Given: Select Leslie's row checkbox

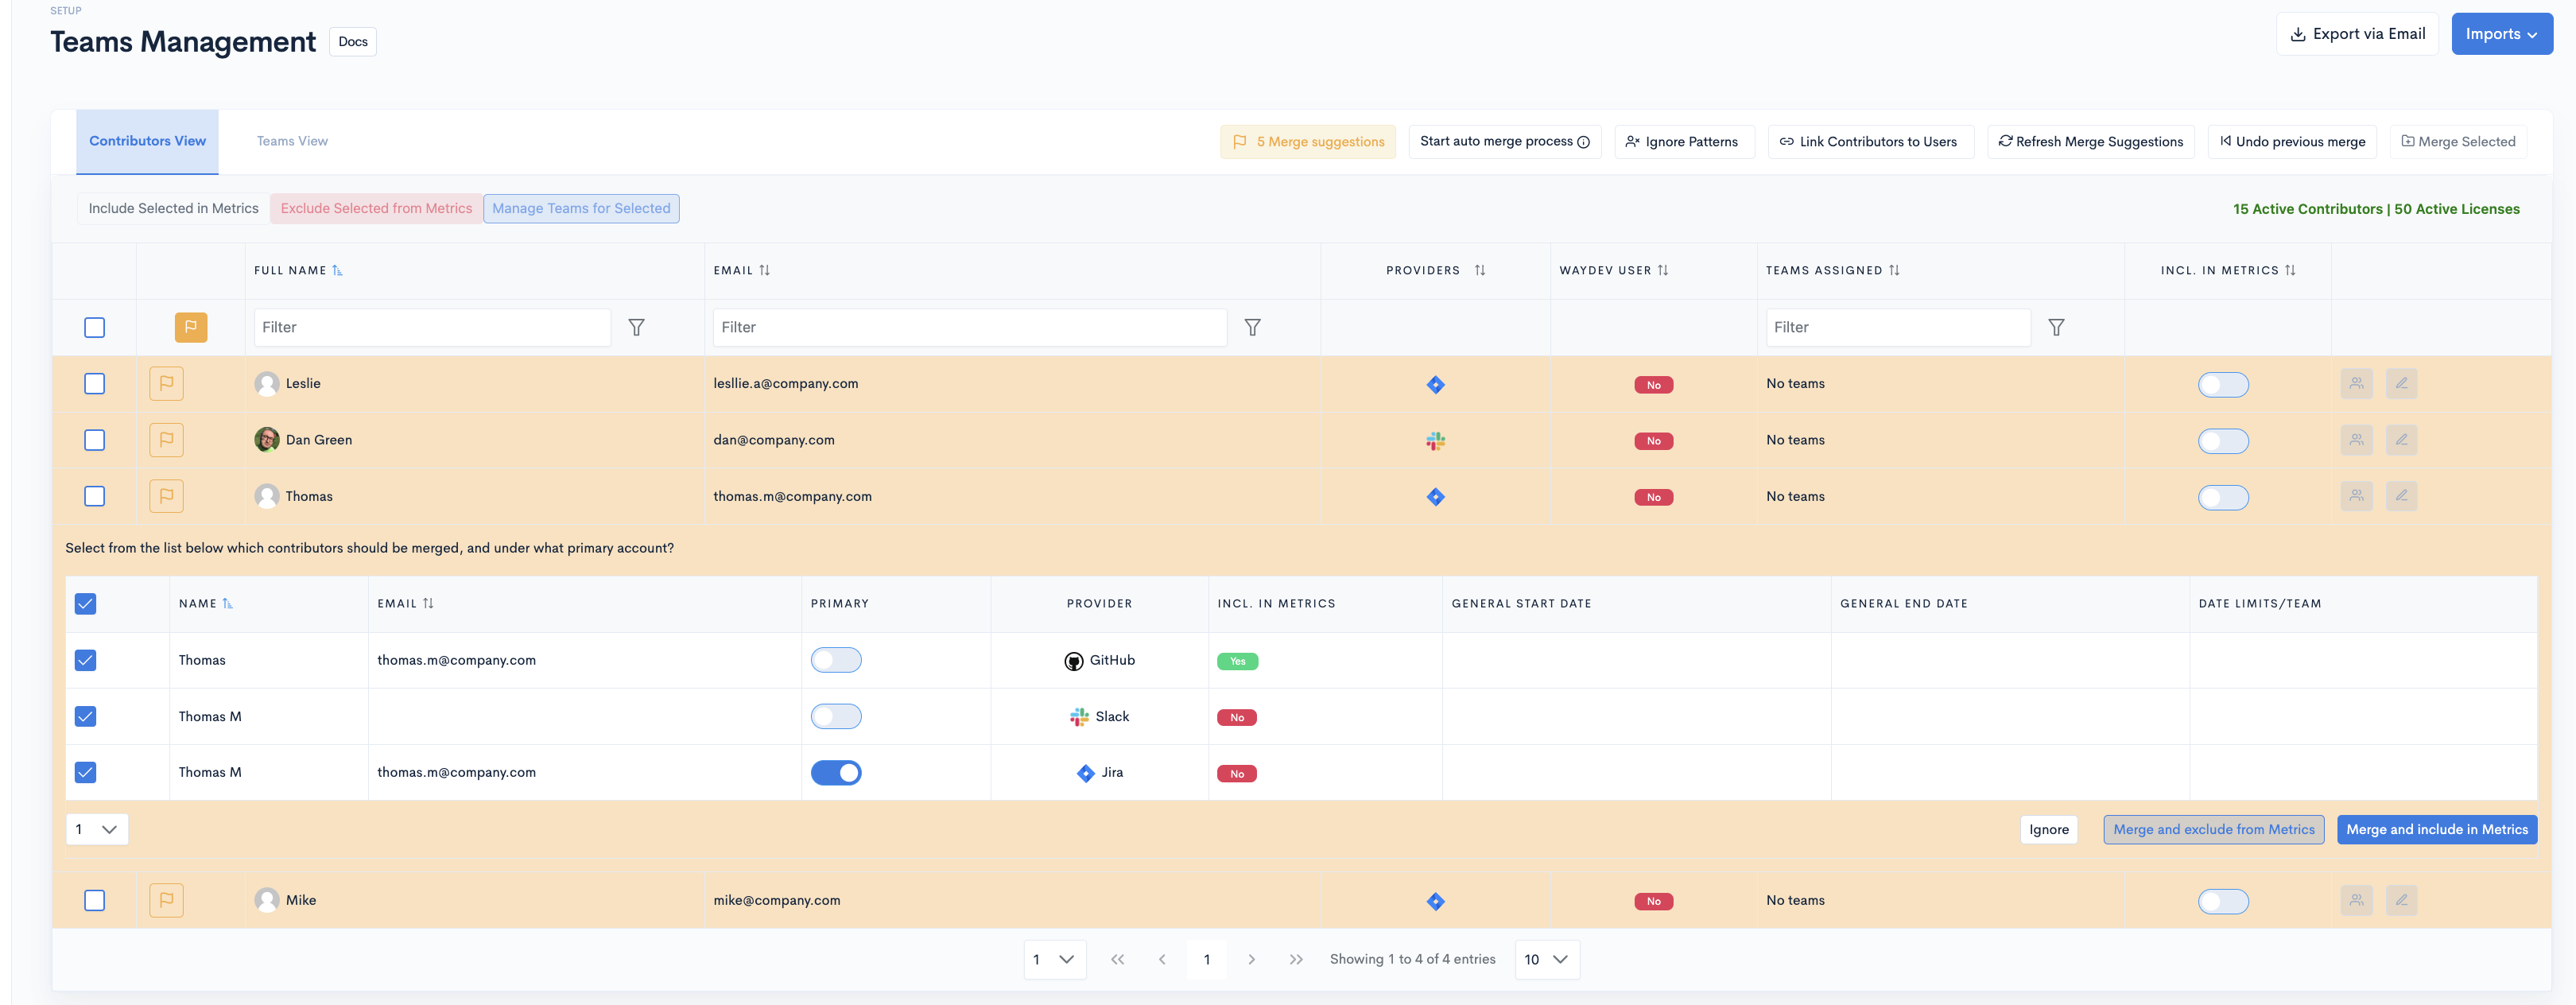Looking at the screenshot, I should 94,383.
